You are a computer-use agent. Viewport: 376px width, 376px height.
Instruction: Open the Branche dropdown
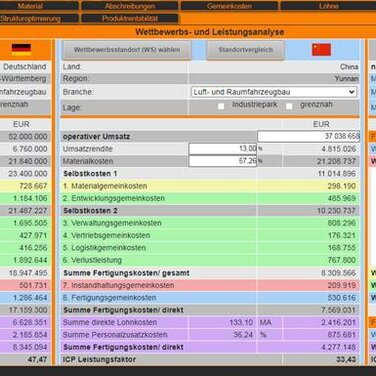pos(274,92)
